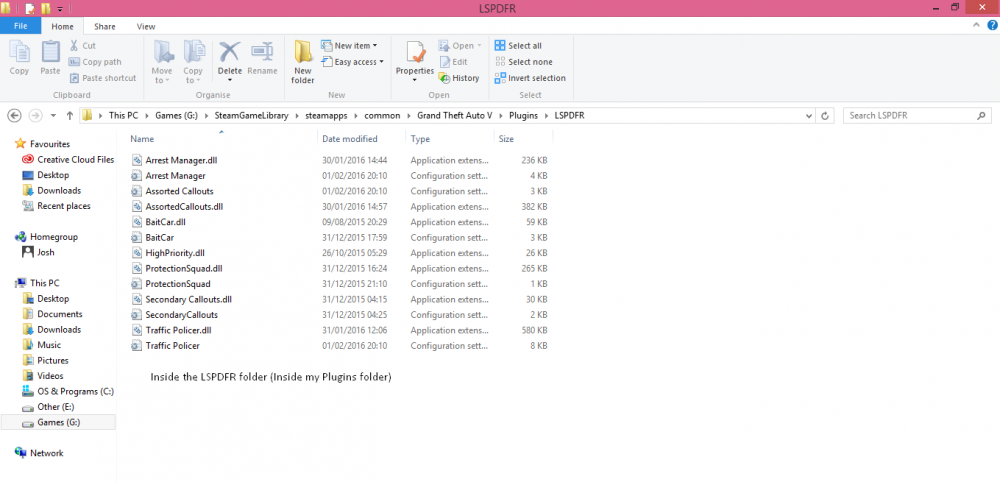The height and width of the screenshot is (482, 1000).
Task: Open the New item dropdown
Action: [349, 45]
